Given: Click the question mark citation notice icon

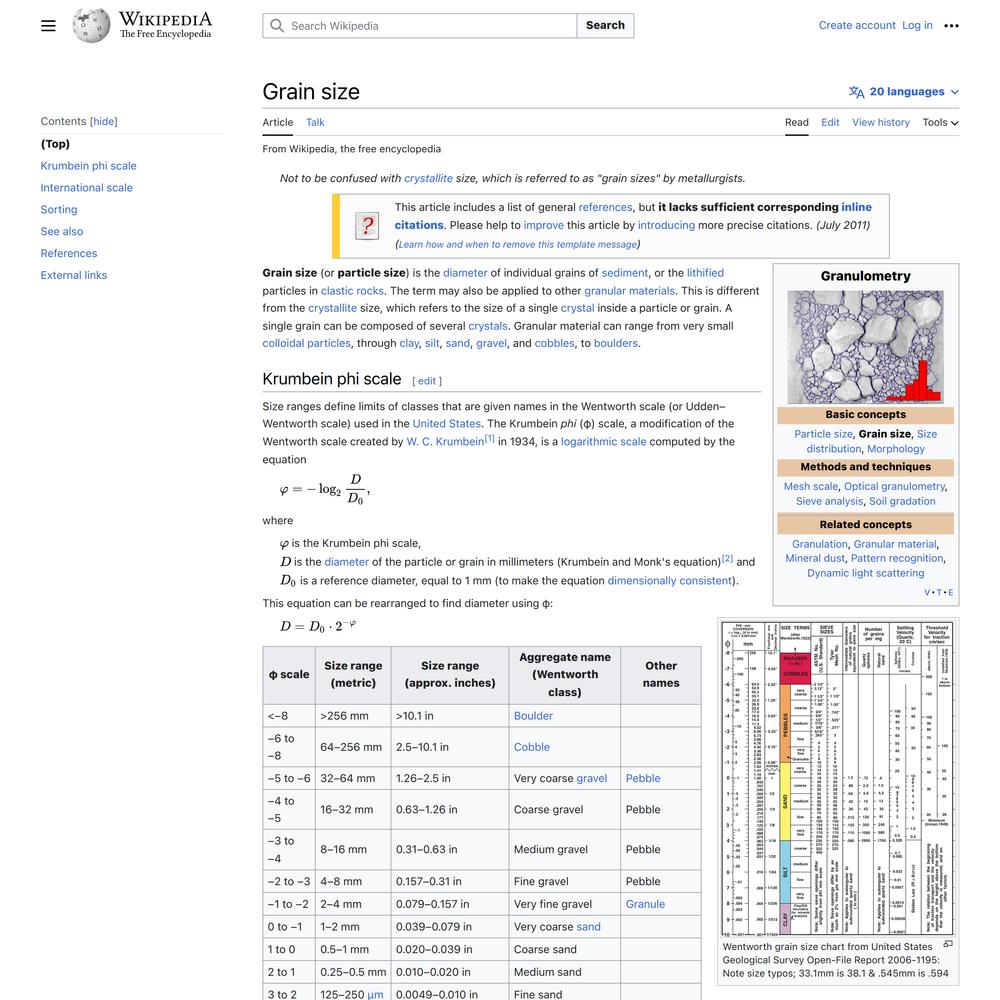Looking at the screenshot, I should tap(367, 226).
